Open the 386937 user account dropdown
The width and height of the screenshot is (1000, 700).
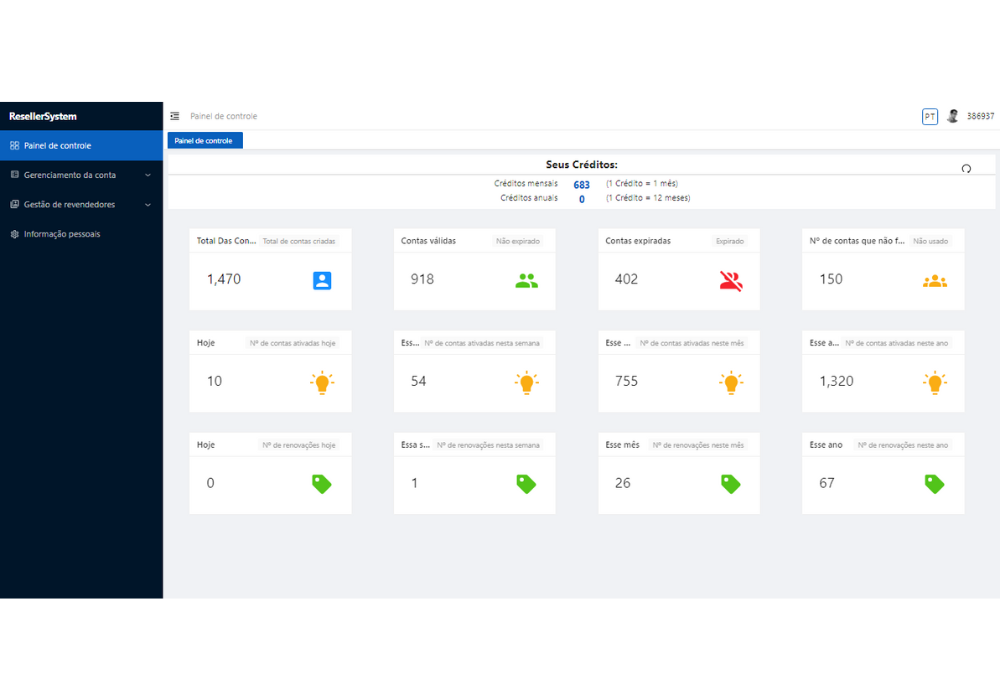click(980, 116)
